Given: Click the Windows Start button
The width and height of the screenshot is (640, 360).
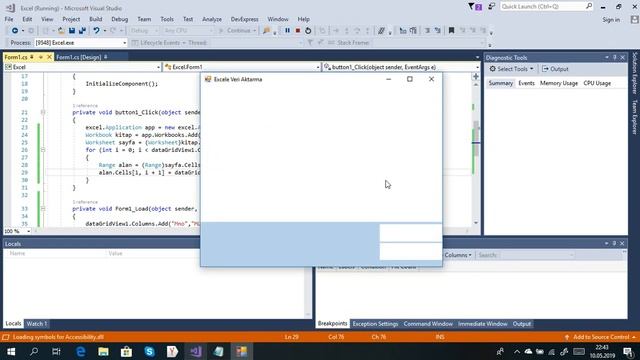Looking at the screenshot, I should pyautogui.click(x=11, y=351).
